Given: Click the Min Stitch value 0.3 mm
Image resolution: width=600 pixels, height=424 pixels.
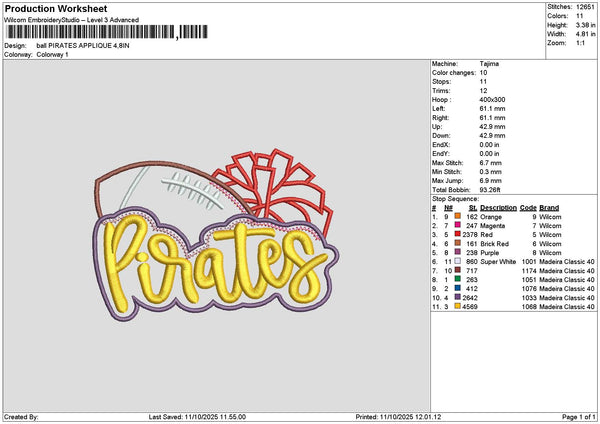Looking at the screenshot, I should pos(491,172).
